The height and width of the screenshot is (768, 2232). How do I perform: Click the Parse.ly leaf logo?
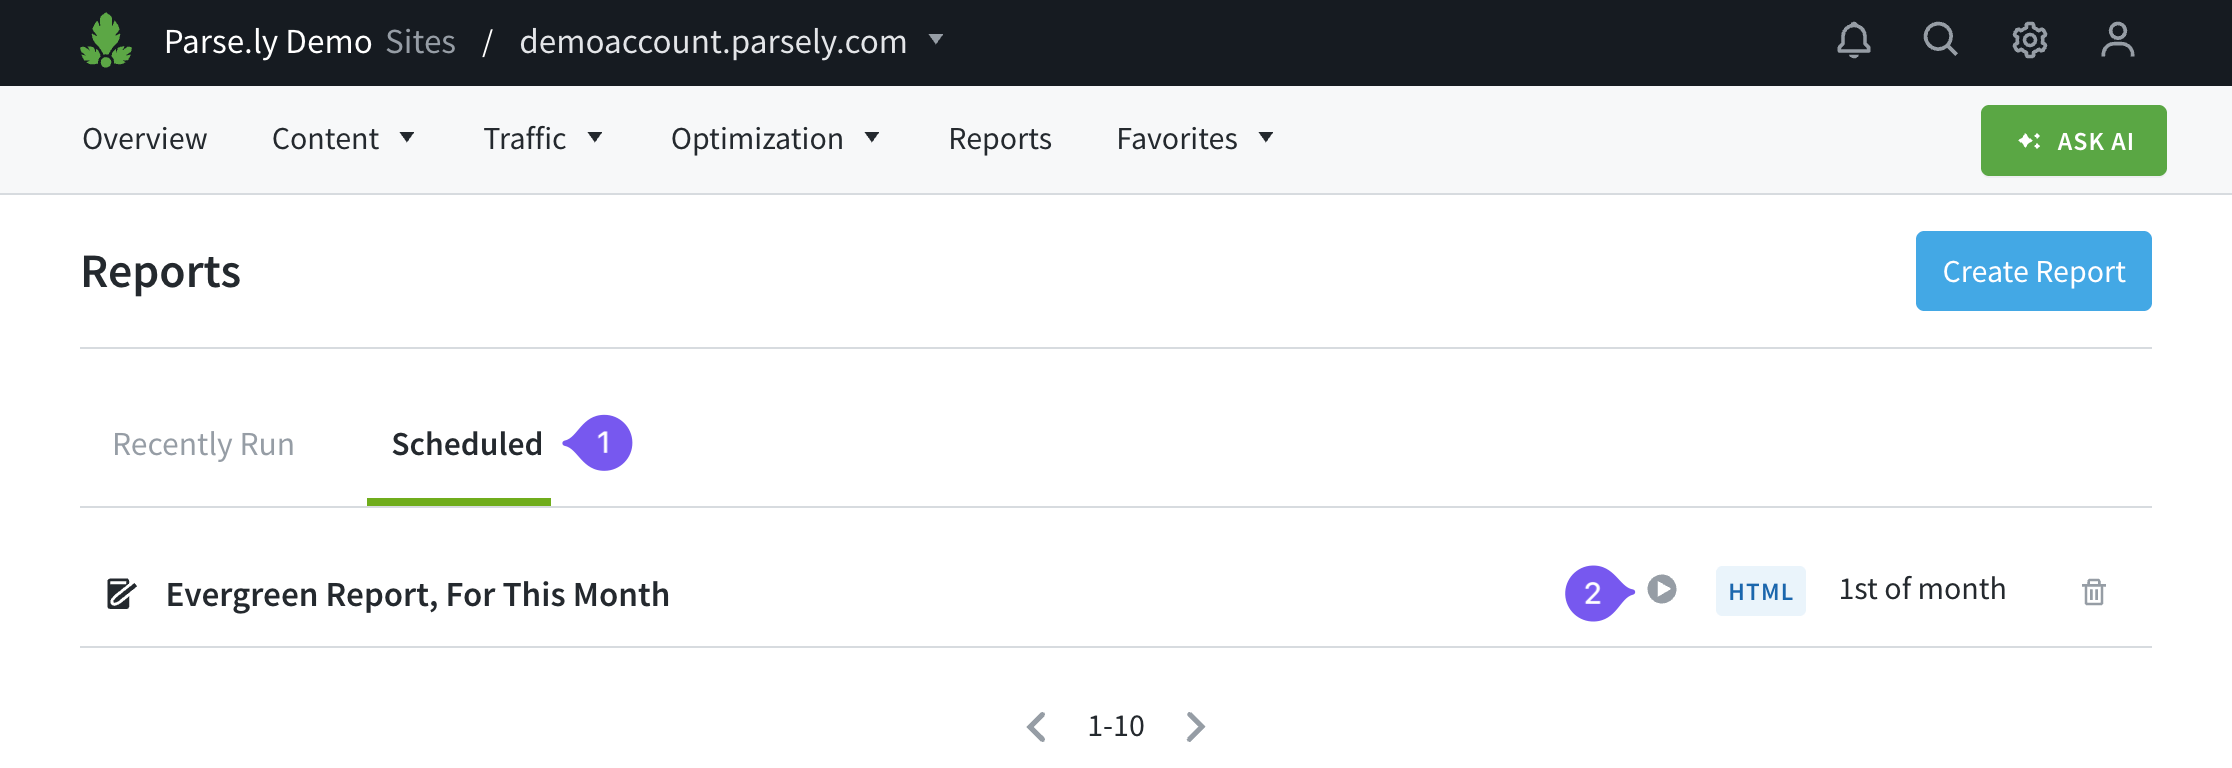(106, 41)
